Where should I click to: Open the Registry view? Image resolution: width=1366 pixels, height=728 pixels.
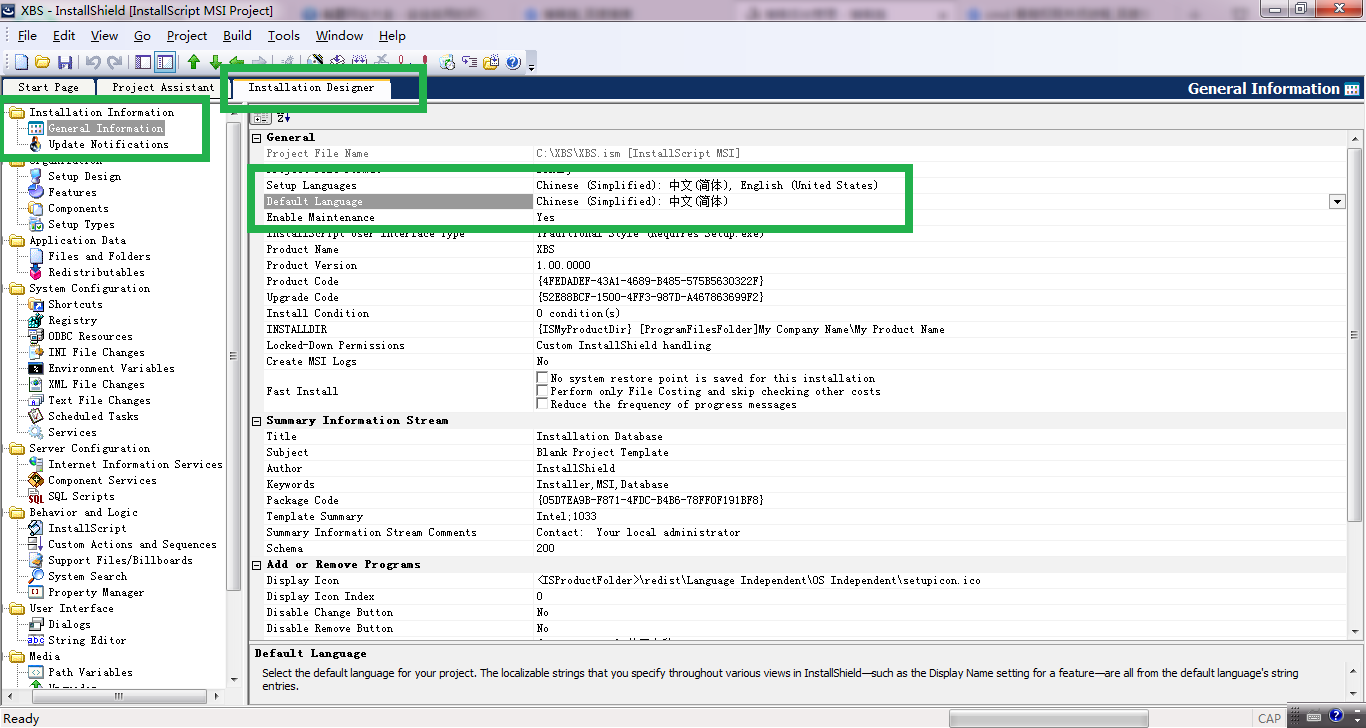[x=72, y=320]
